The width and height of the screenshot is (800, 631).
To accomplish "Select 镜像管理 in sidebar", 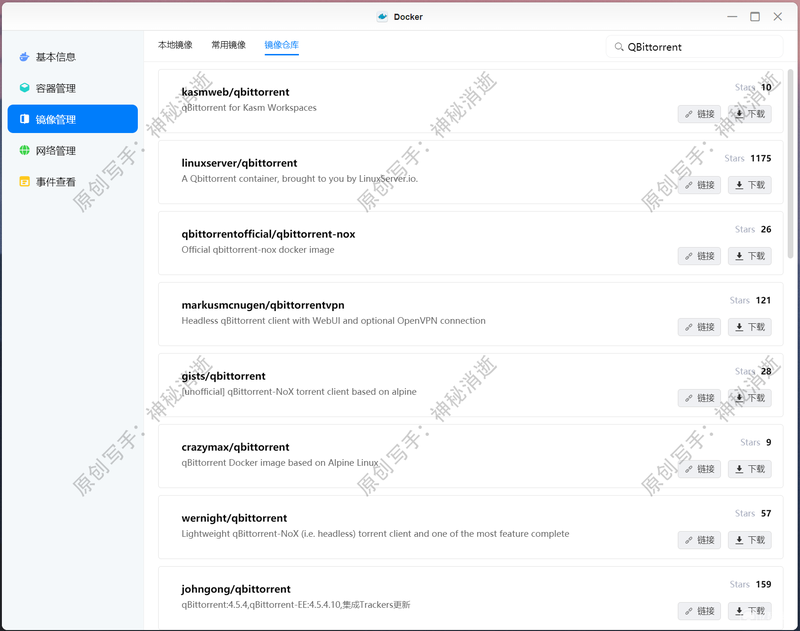I will [72, 119].
